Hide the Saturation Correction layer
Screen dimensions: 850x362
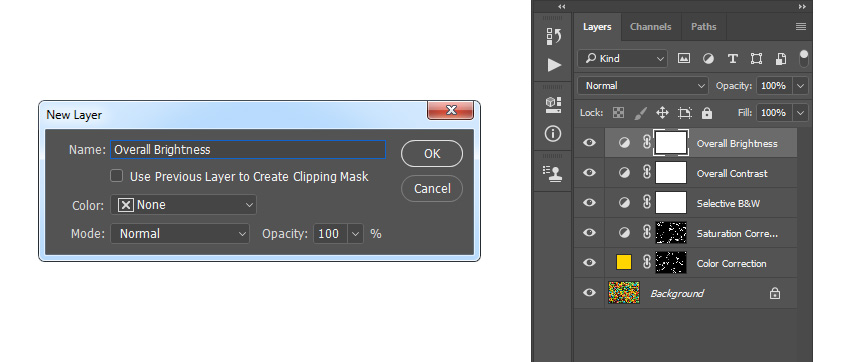point(589,233)
